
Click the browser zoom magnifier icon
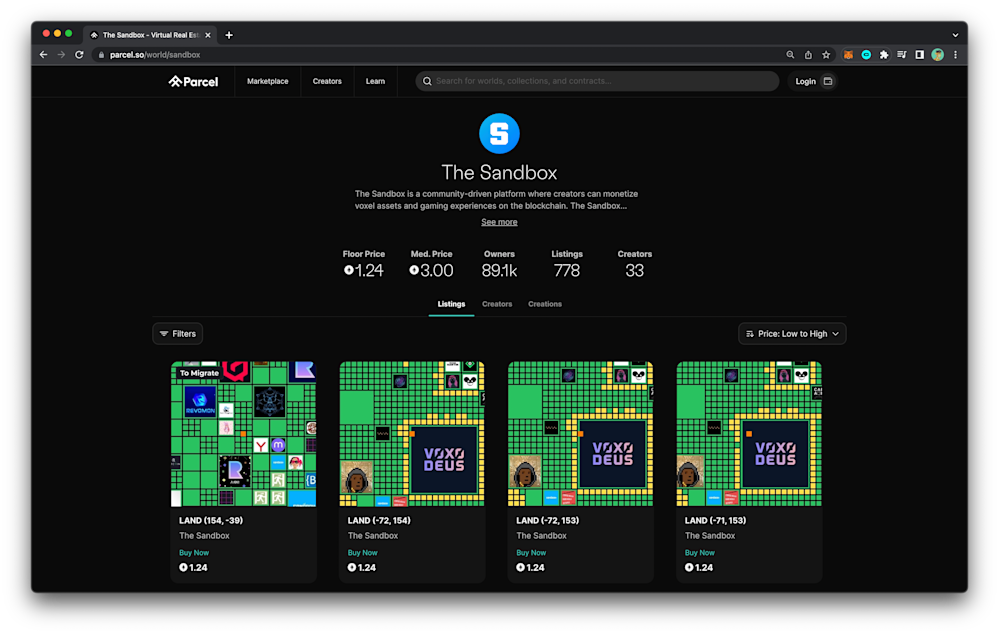(x=790, y=55)
